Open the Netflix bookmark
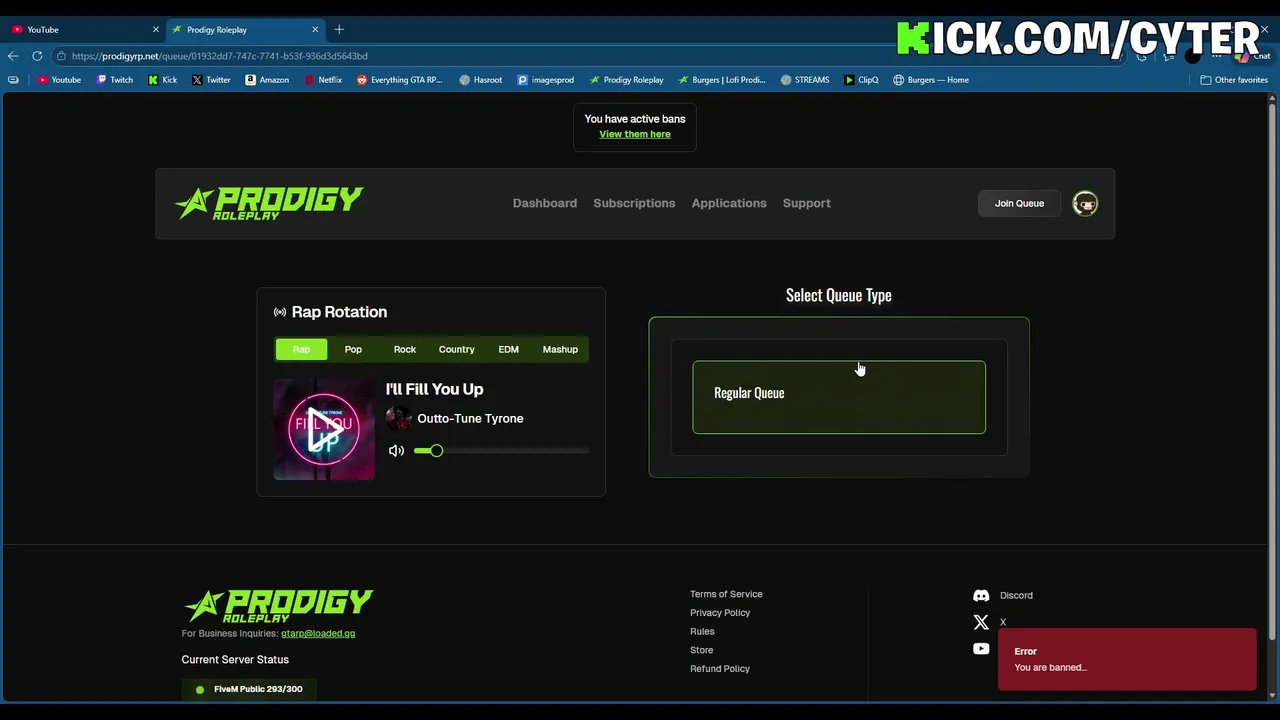This screenshot has width=1280, height=720. coord(323,80)
